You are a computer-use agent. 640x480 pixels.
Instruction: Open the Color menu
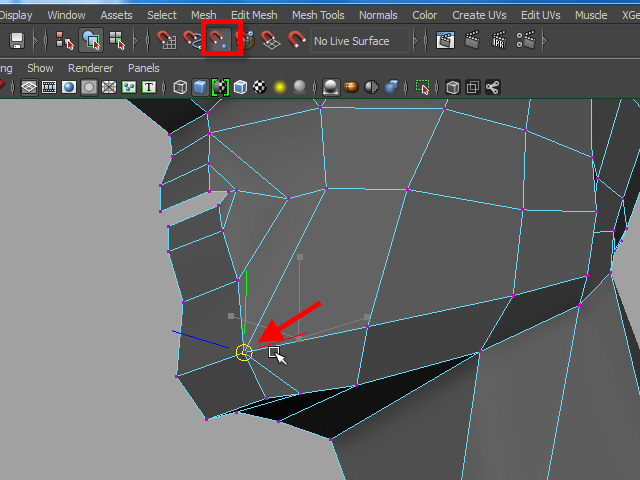pos(424,16)
